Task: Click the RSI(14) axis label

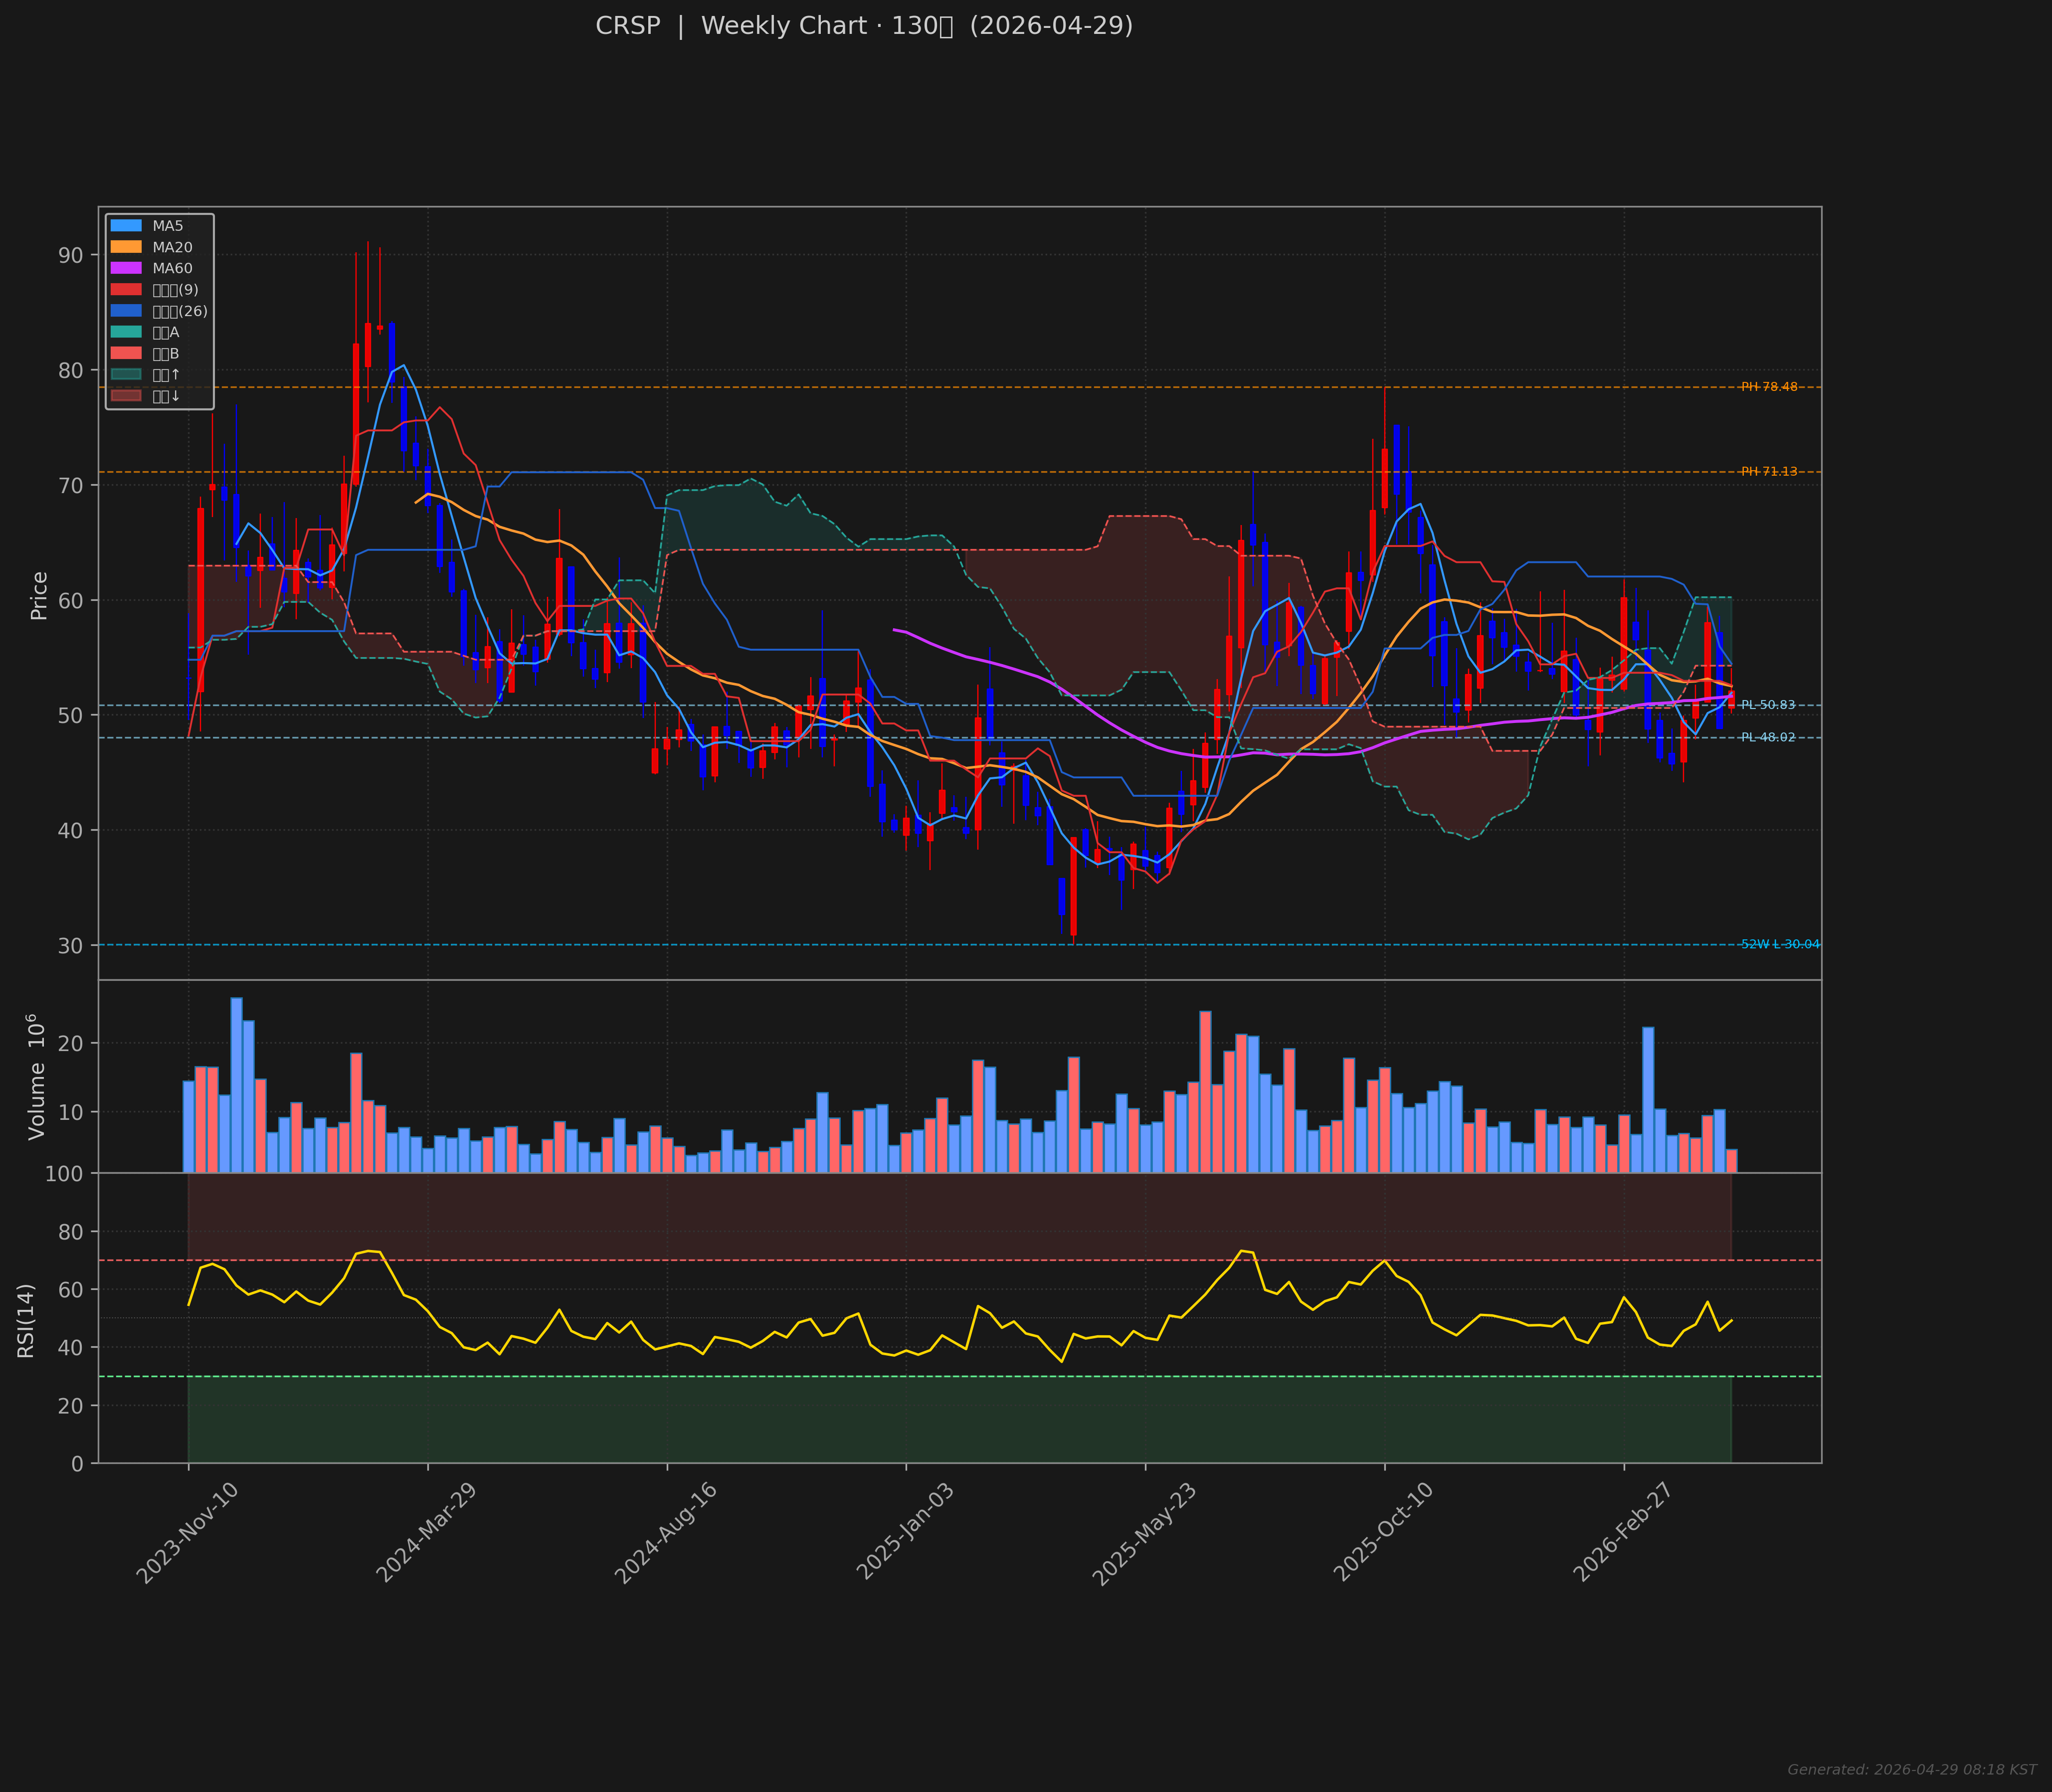Action: [x=26, y=1320]
